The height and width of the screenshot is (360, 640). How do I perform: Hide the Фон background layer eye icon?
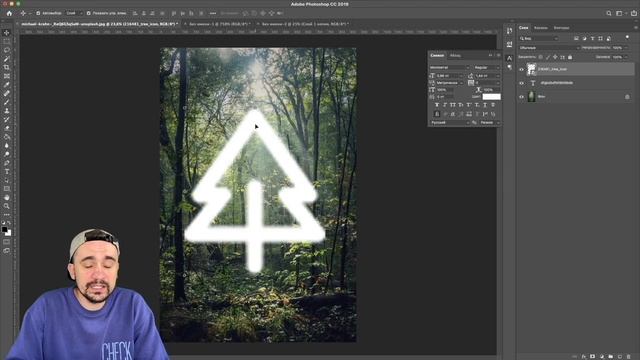tap(521, 97)
